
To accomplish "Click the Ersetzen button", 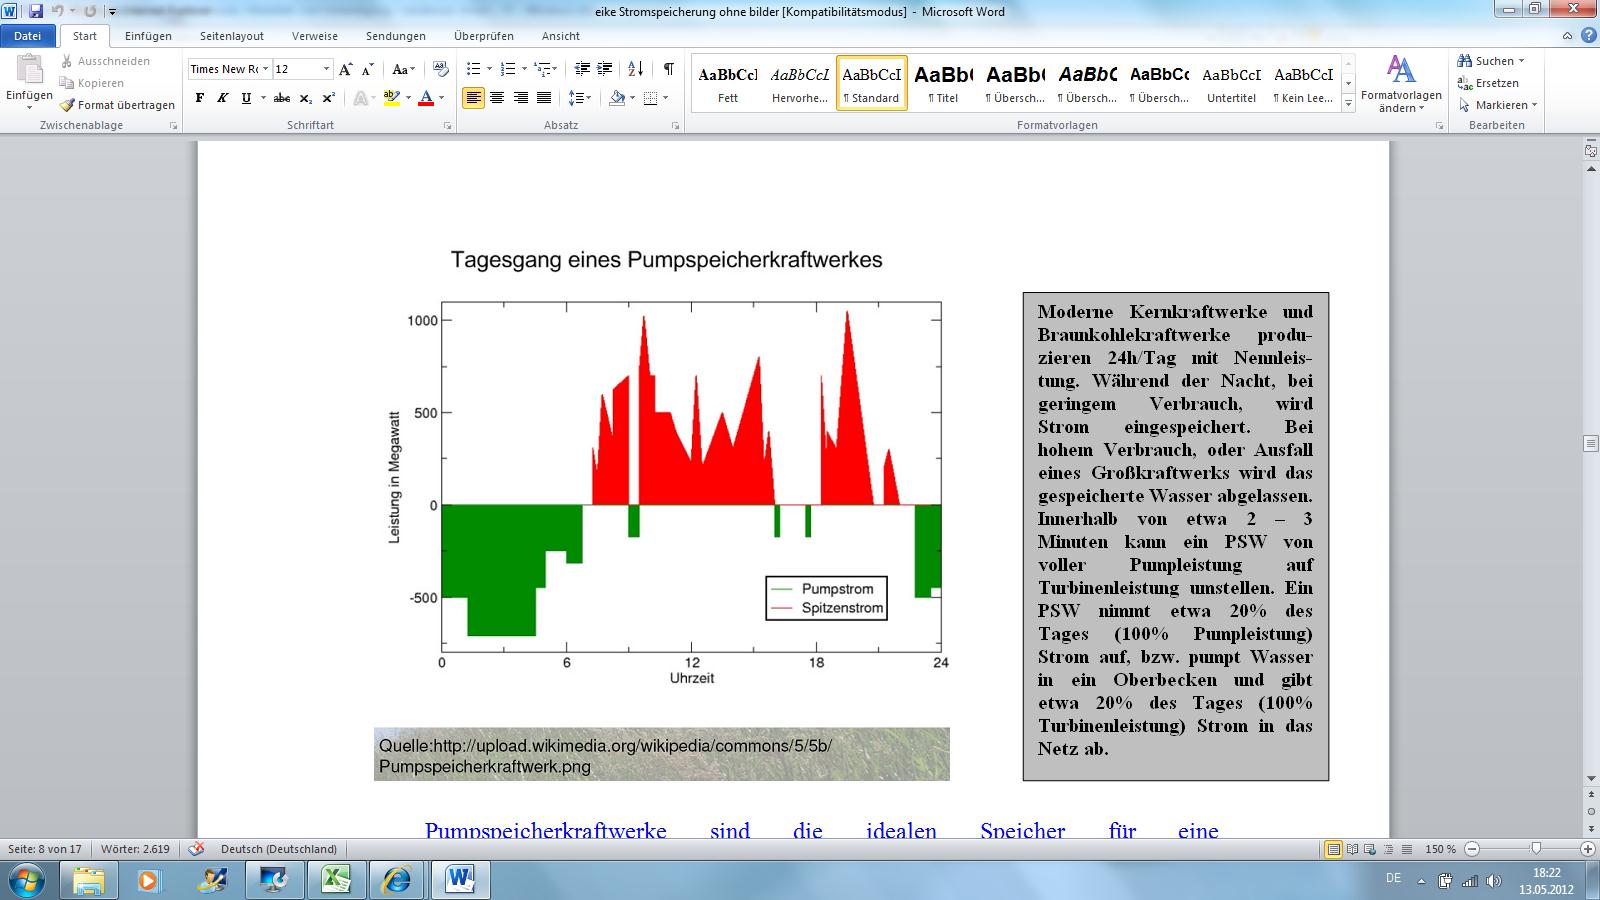I will (x=1489, y=83).
